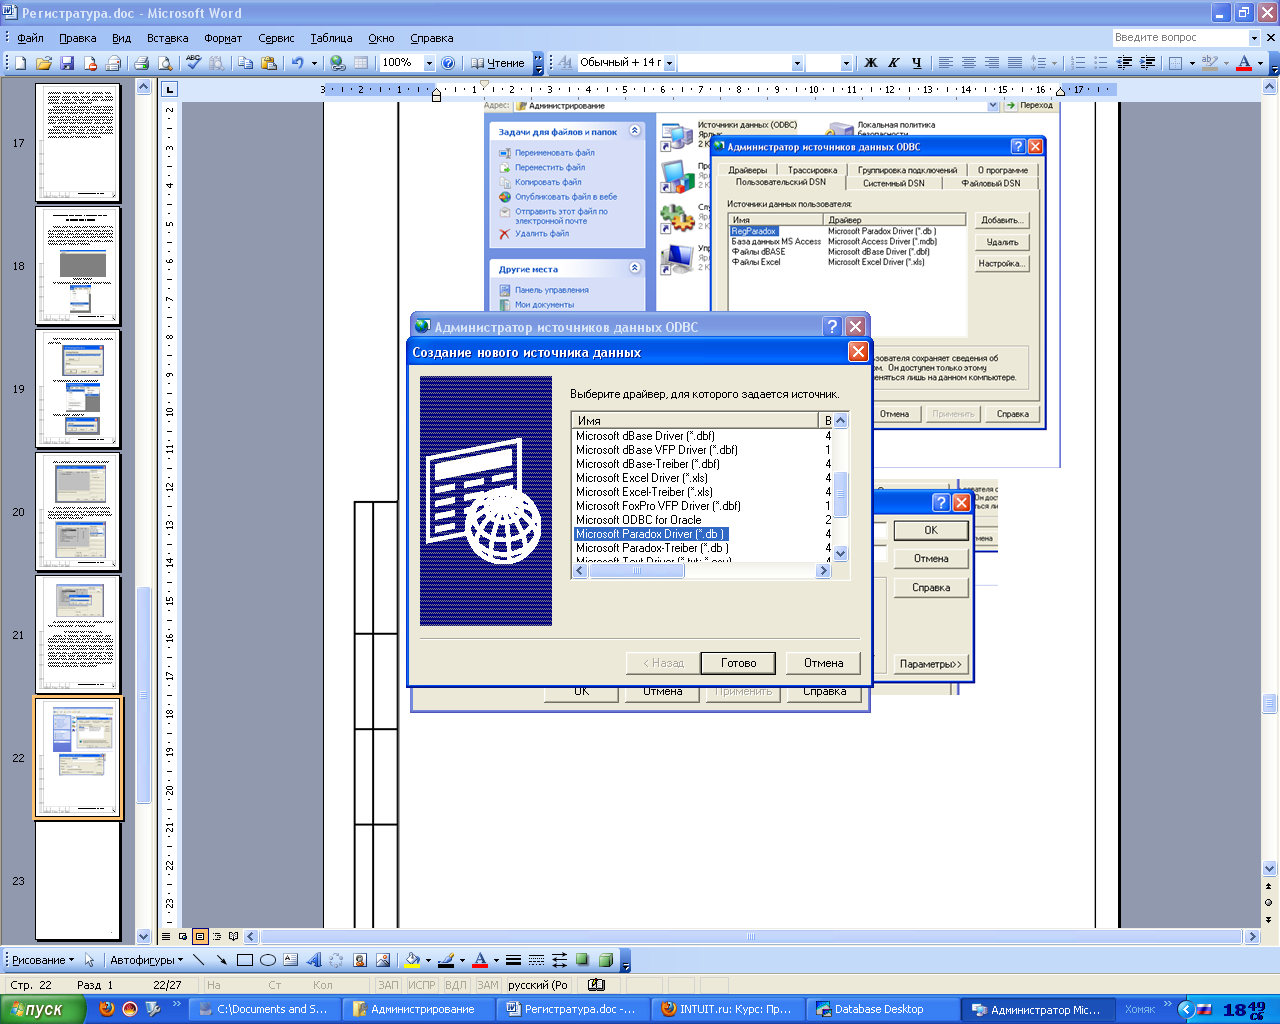Insert a hyperlink using the globe icon
1280x1024 pixels.
[338, 63]
